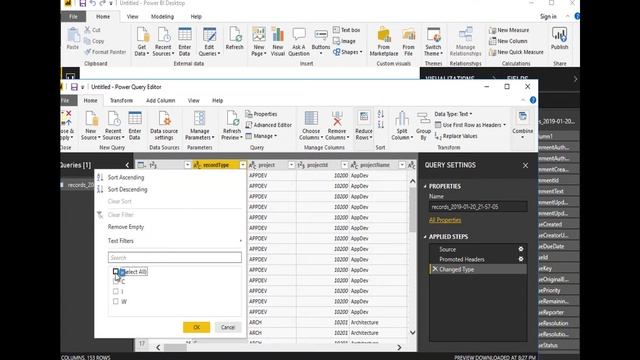Open the All Properties link
The height and width of the screenshot is (360, 640).
click(x=445, y=220)
